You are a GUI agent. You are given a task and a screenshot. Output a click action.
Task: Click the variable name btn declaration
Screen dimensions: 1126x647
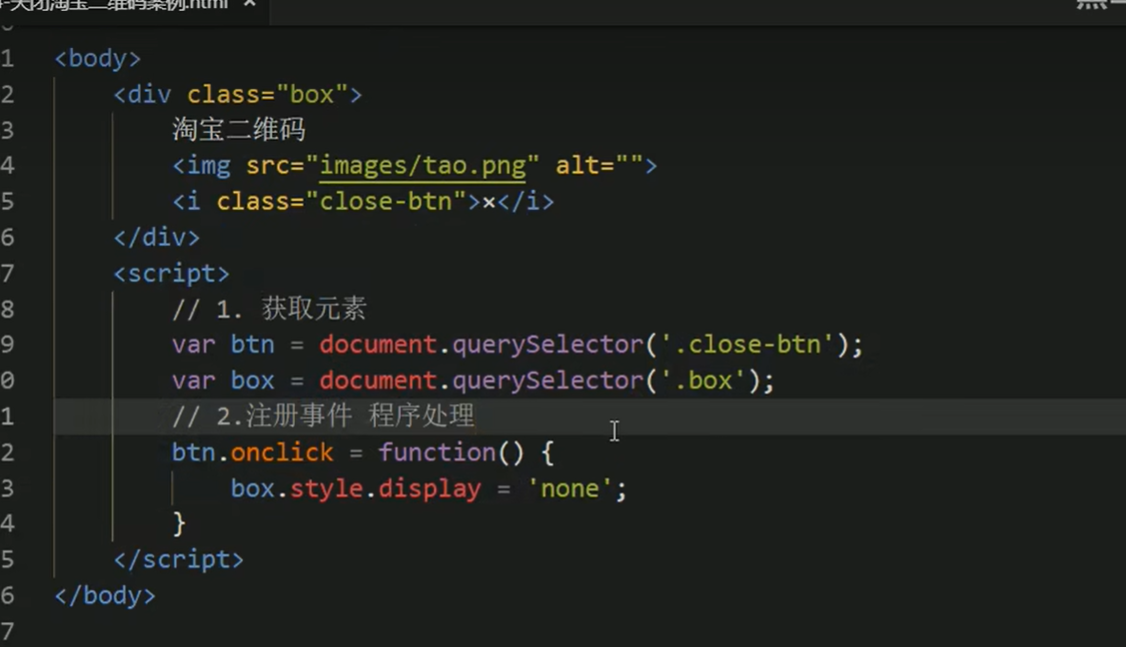pos(252,345)
